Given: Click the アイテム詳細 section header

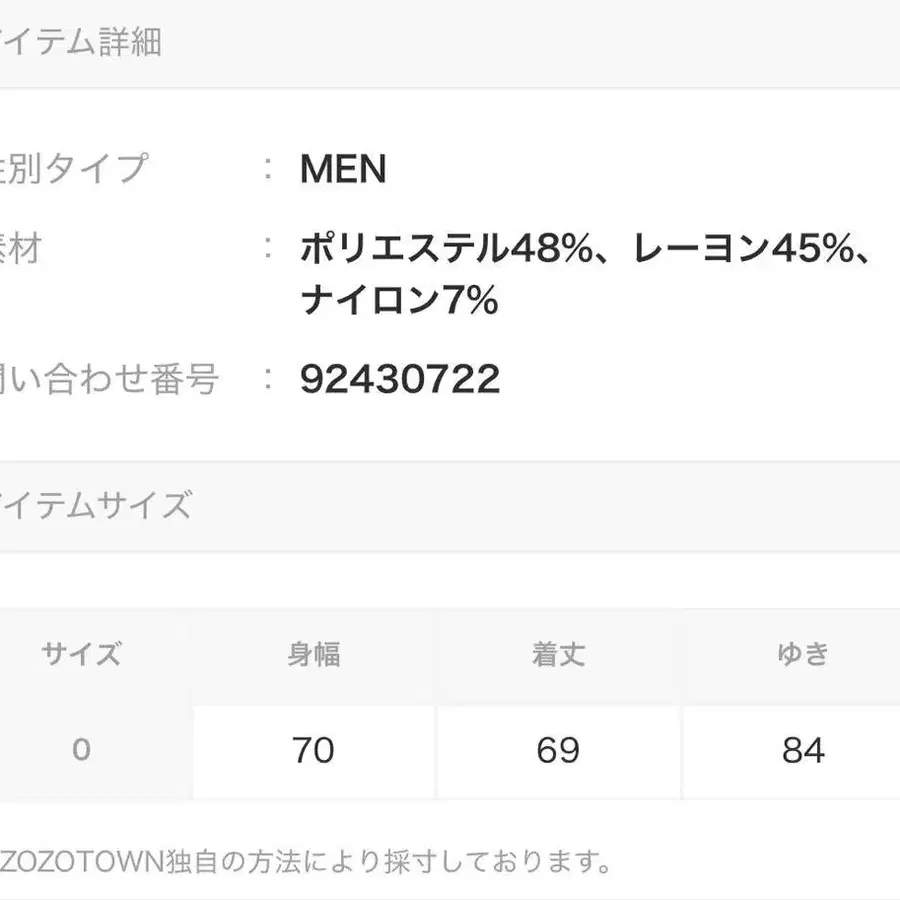Looking at the screenshot, I should pyautogui.click(x=80, y=43).
